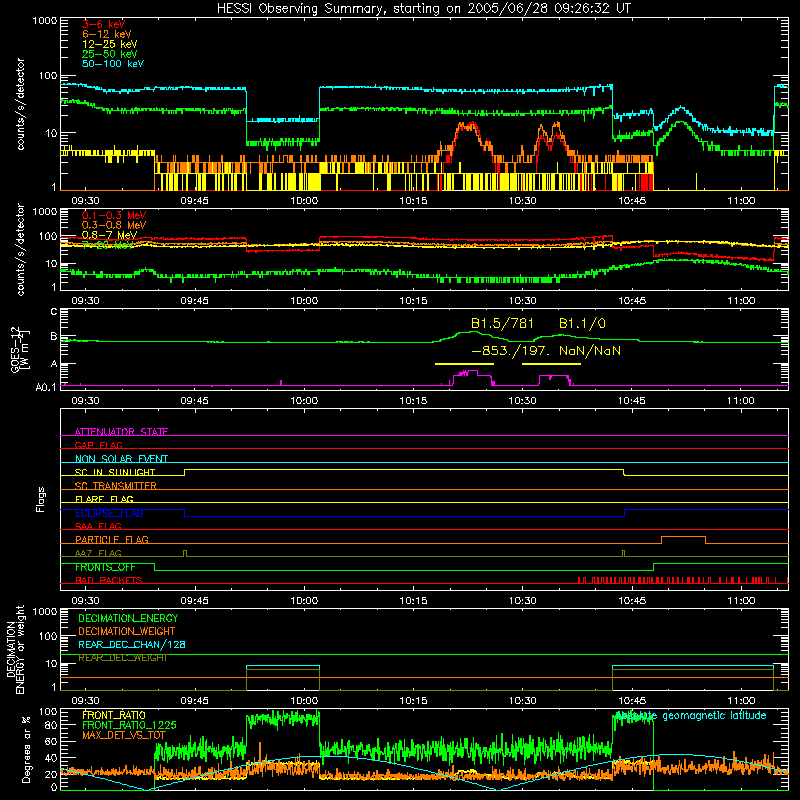
Task: Select the MAX_DET_VS_TOT legend label
Action: pyautogui.click(x=124, y=735)
